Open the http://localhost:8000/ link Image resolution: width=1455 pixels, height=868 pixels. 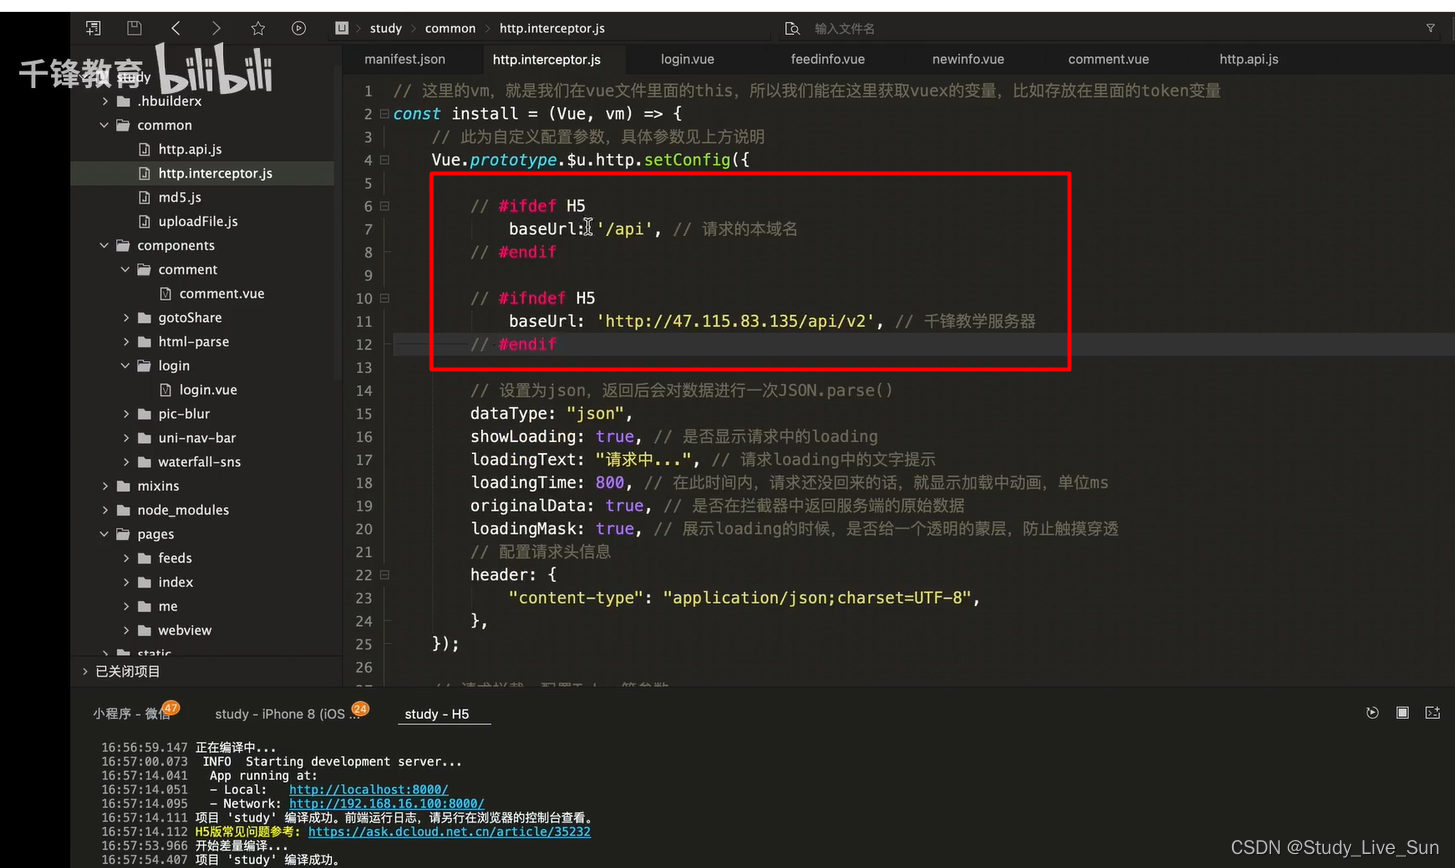[x=369, y=789]
